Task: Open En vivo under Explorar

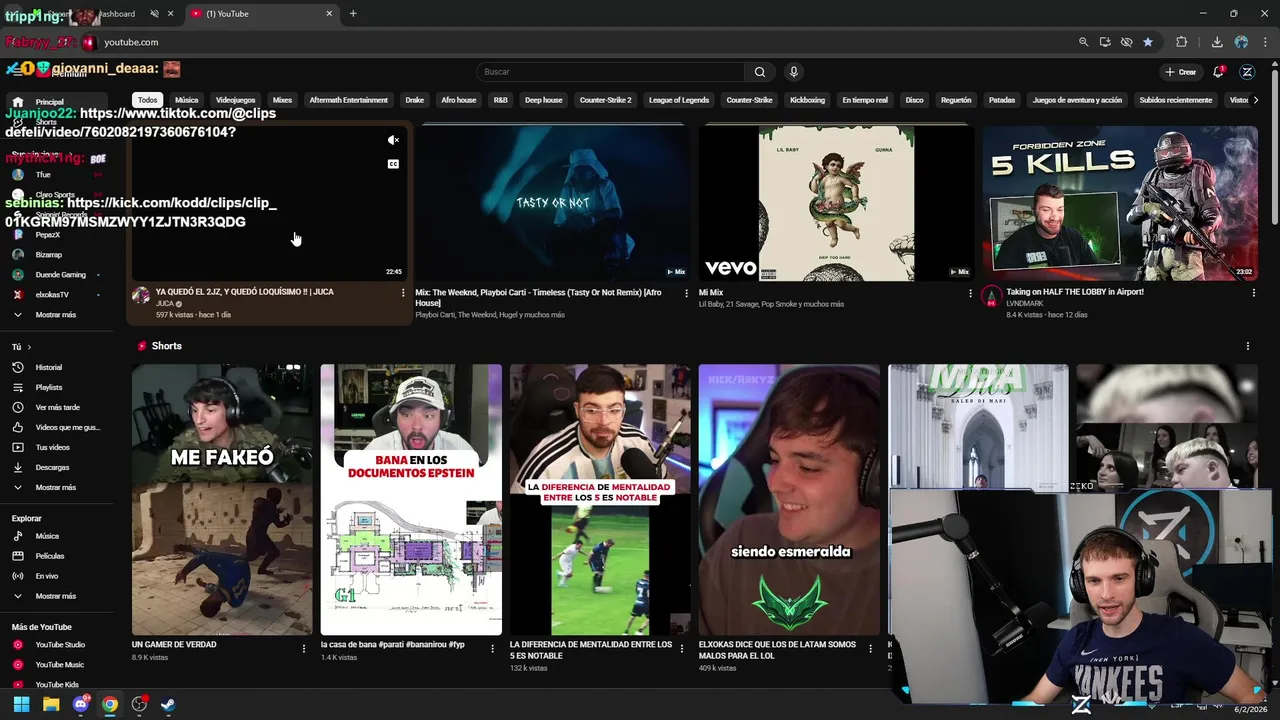Action: pyautogui.click(x=46, y=576)
